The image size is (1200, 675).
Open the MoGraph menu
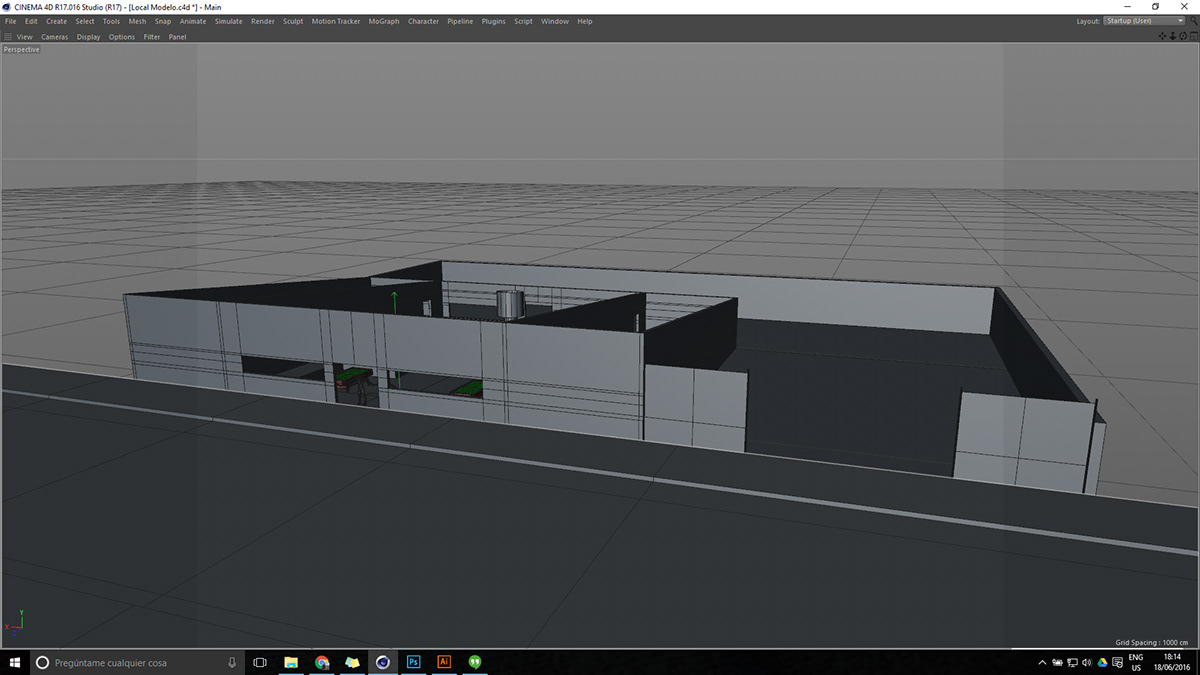[x=383, y=21]
